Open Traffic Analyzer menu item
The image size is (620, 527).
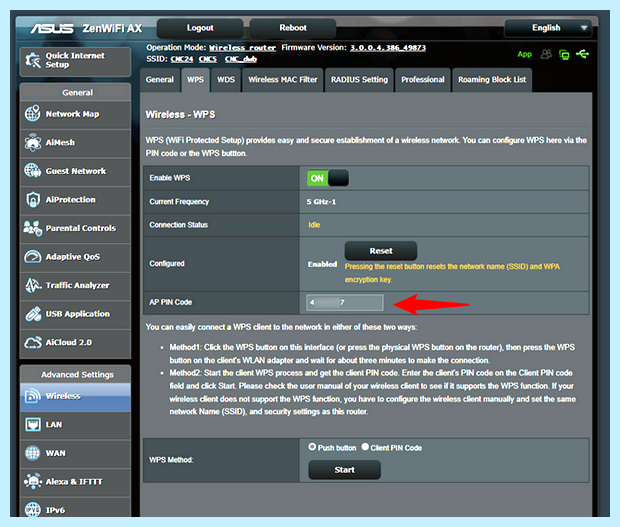click(x=75, y=285)
